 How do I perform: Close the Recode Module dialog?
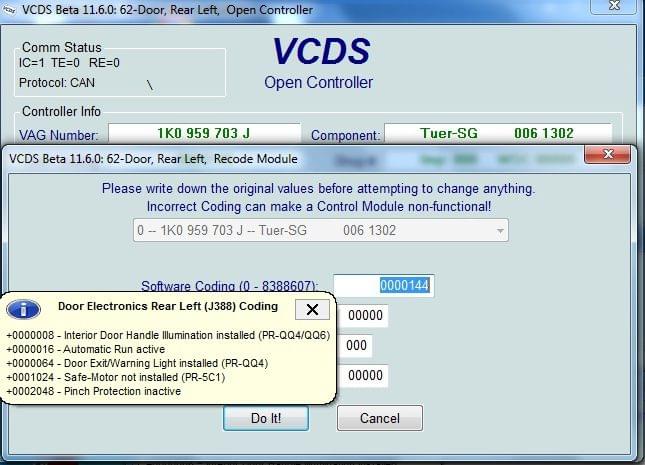607,154
